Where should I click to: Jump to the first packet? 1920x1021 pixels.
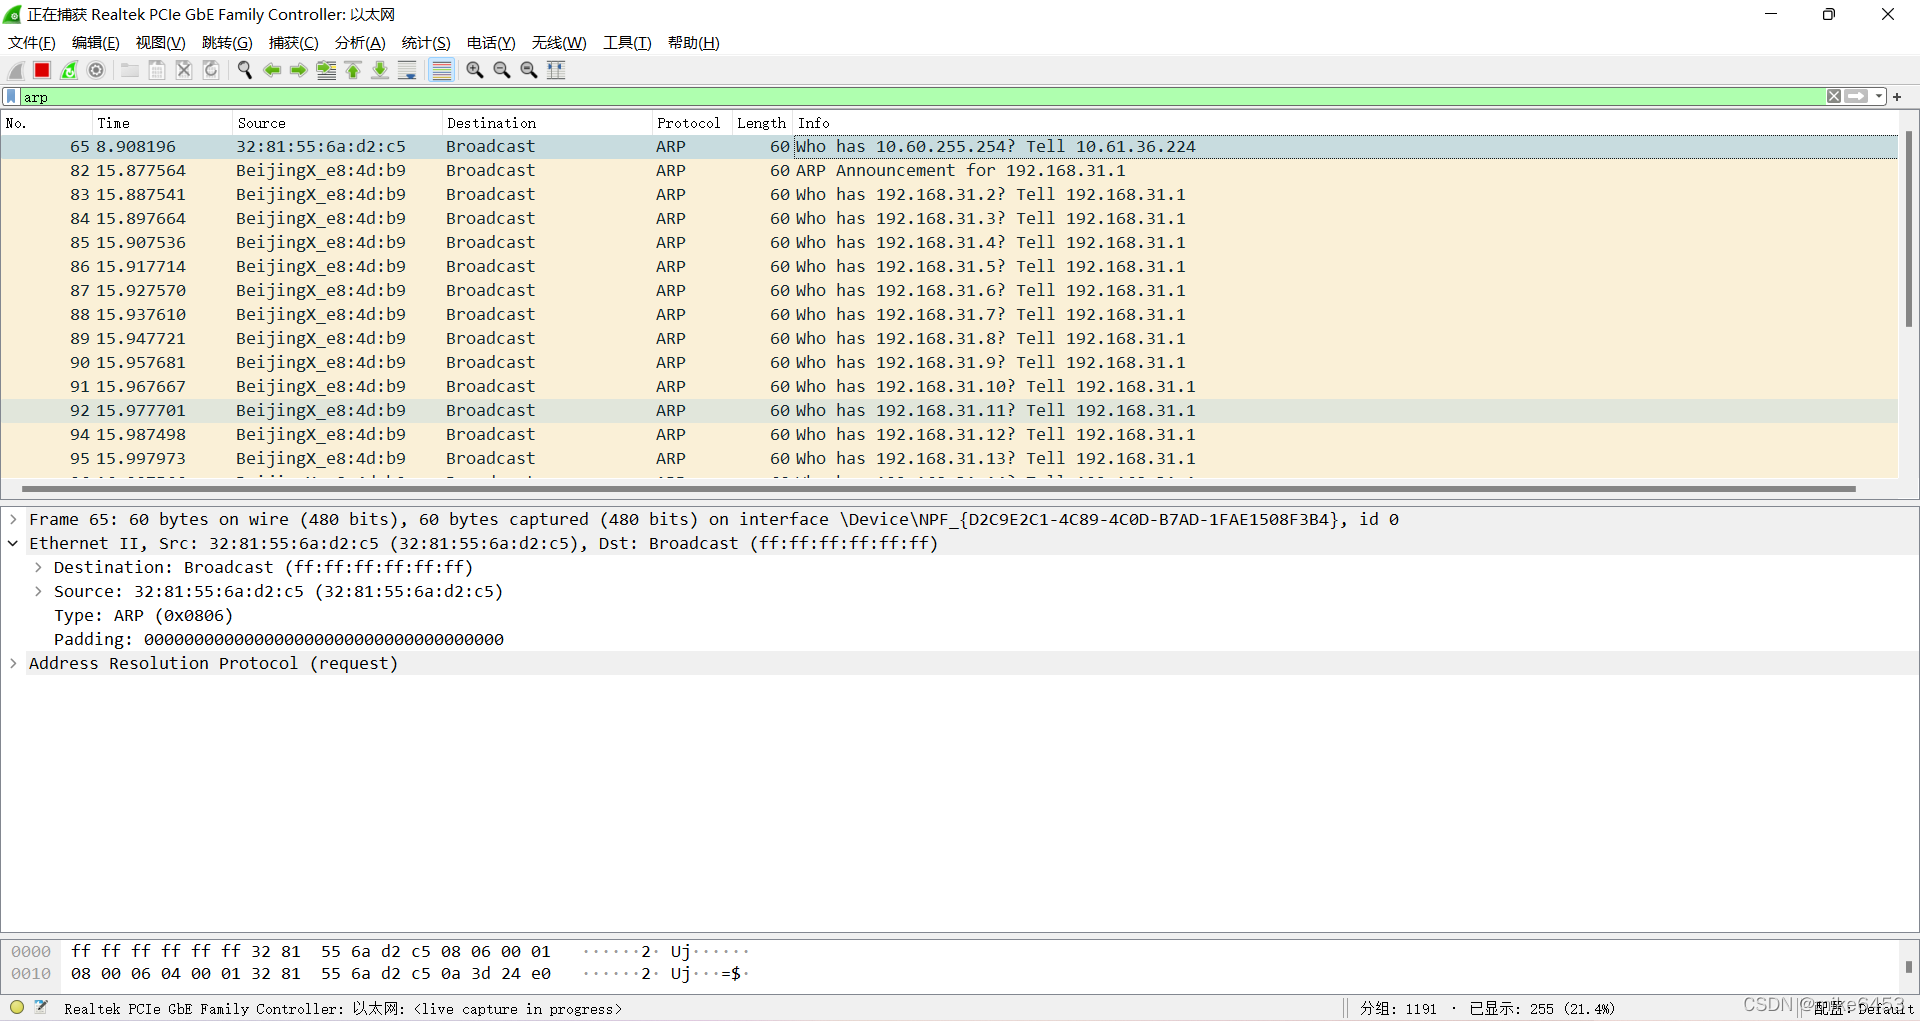(353, 70)
